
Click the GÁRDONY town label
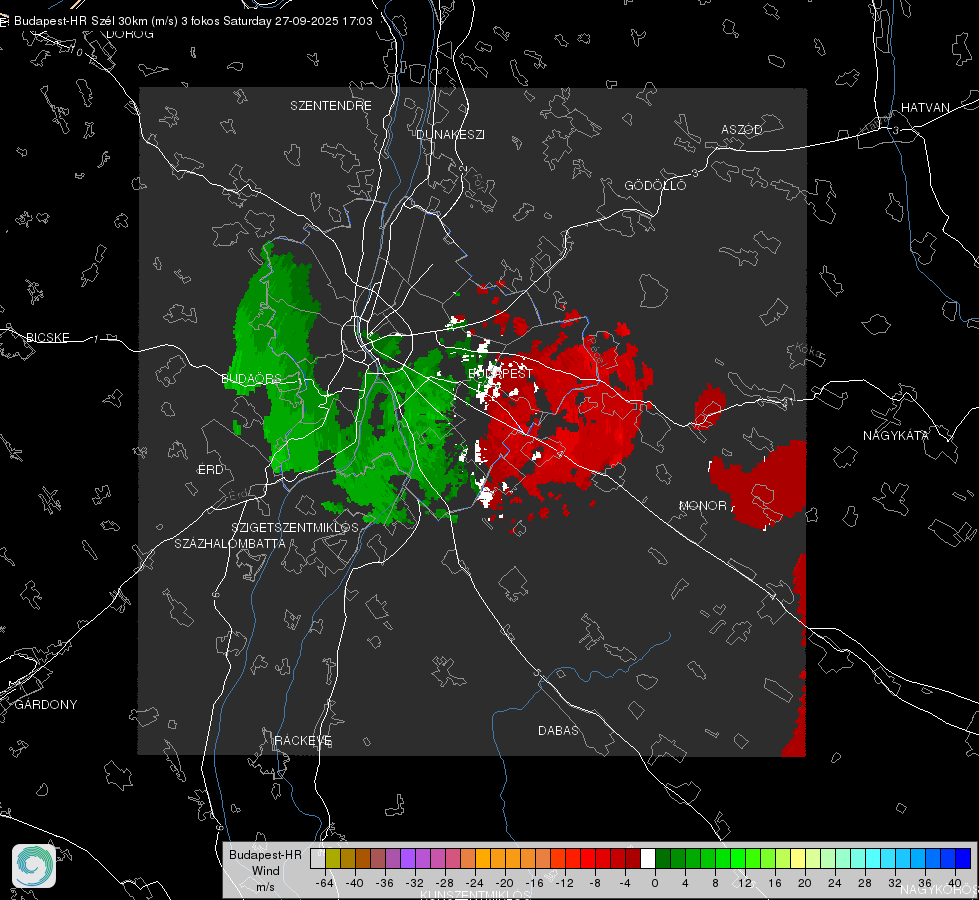(46, 705)
